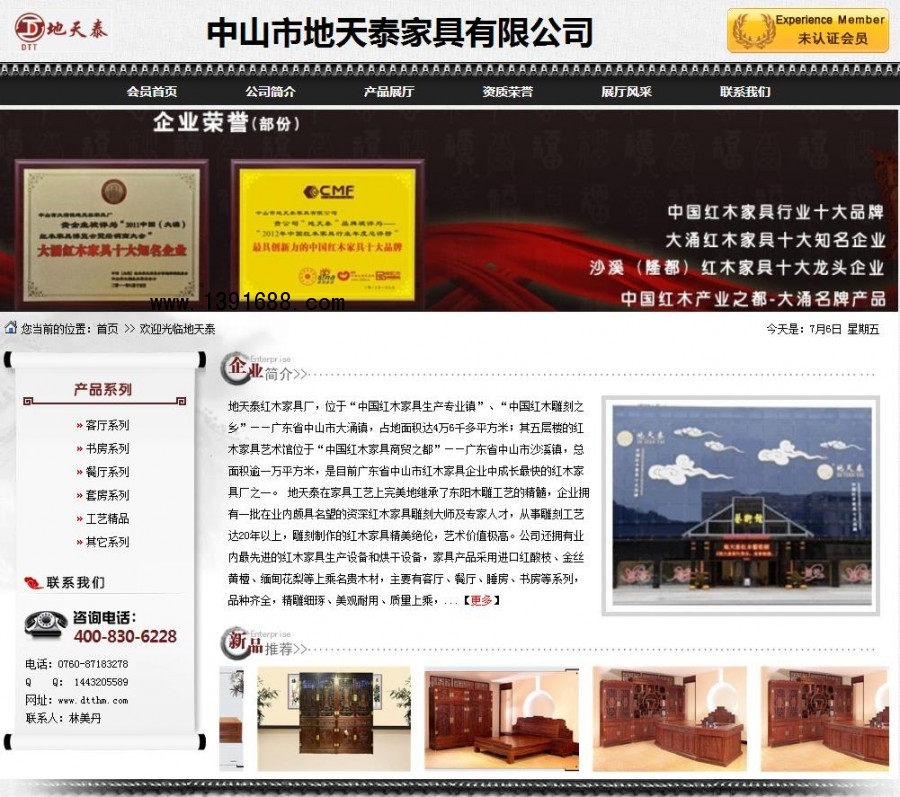Image resolution: width=900 pixels, height=797 pixels.
Task: Click the 中山市地天泰家具有限公司 company title
Action: point(399,32)
